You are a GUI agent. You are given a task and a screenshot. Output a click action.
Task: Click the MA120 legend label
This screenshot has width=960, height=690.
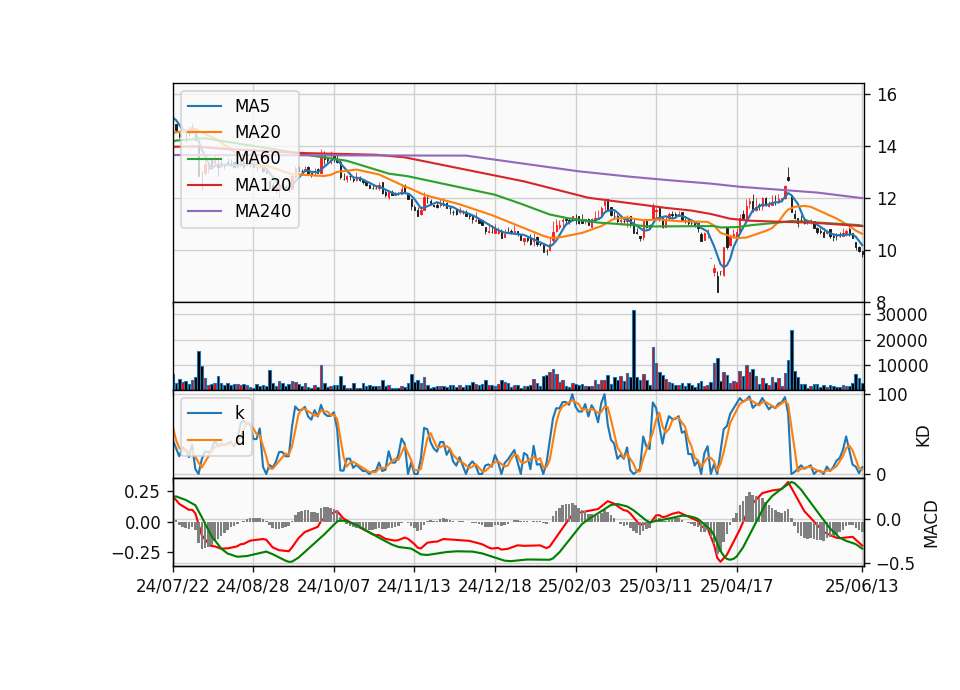click(263, 185)
